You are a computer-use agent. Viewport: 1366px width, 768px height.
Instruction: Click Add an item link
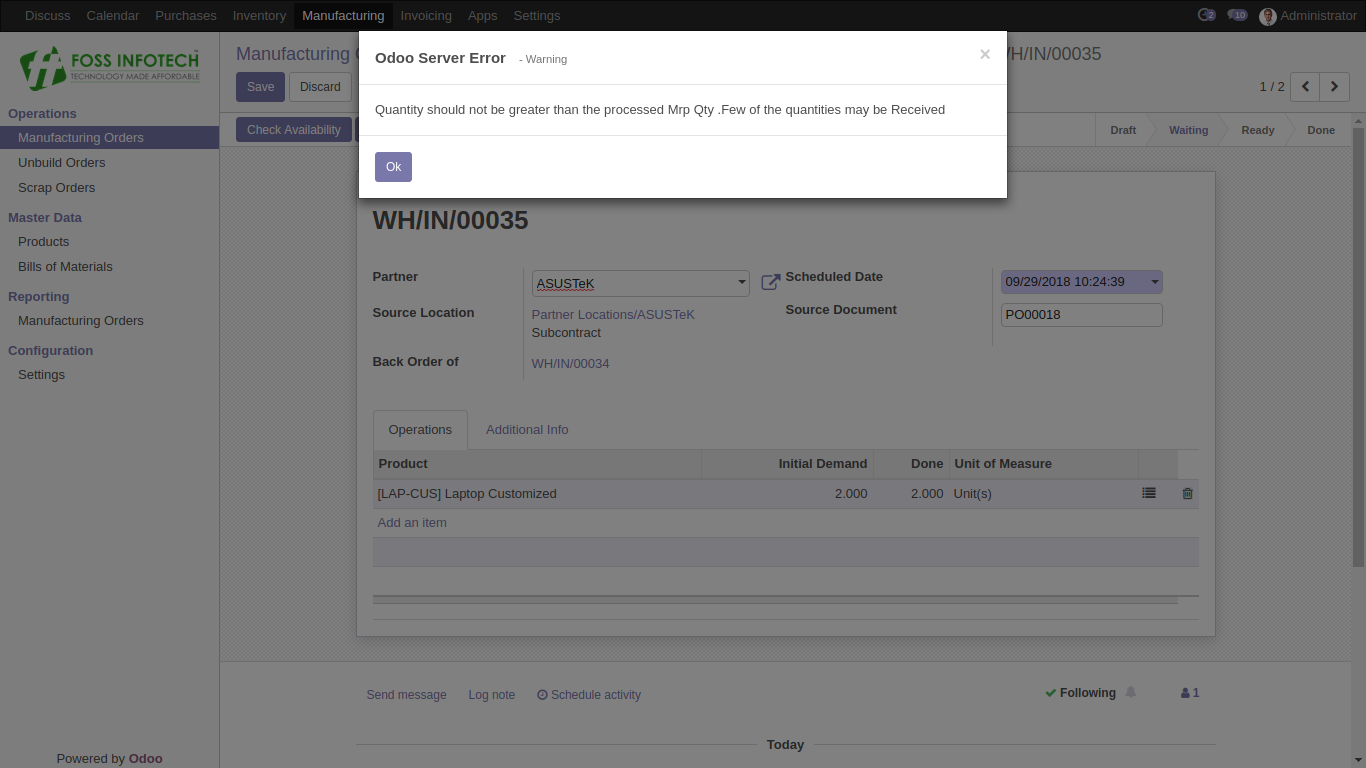pyautogui.click(x=412, y=523)
